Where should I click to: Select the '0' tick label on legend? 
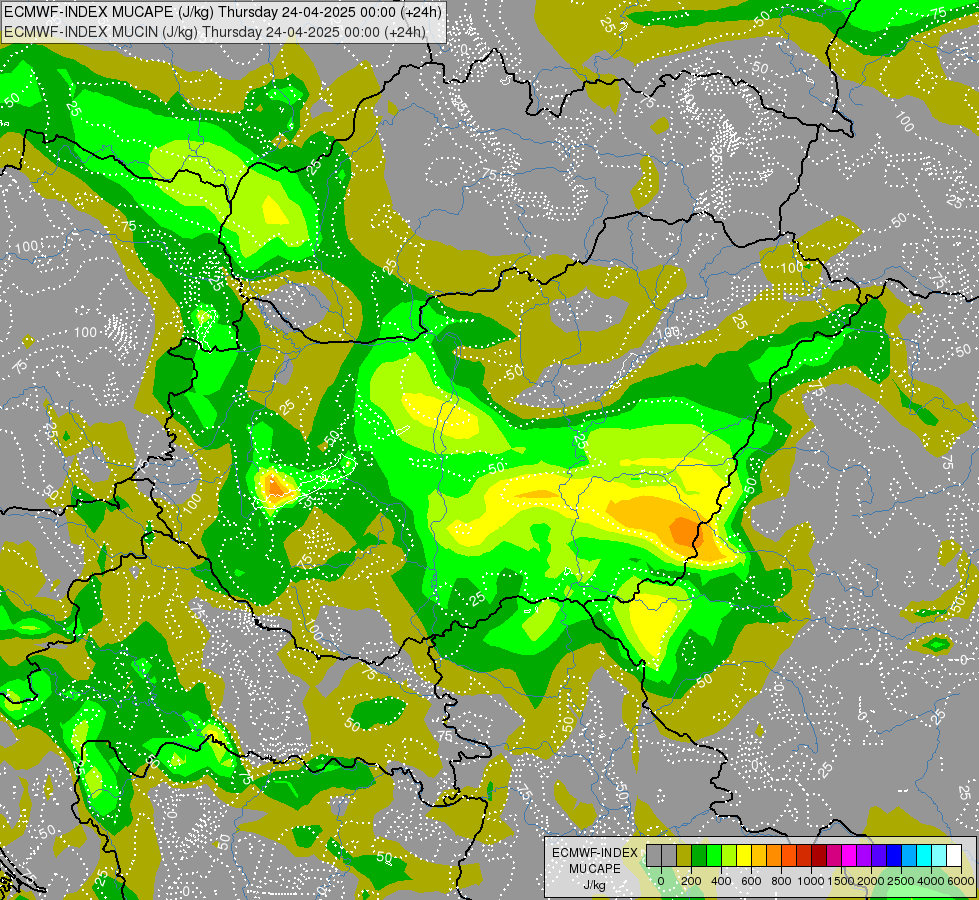coord(661,881)
